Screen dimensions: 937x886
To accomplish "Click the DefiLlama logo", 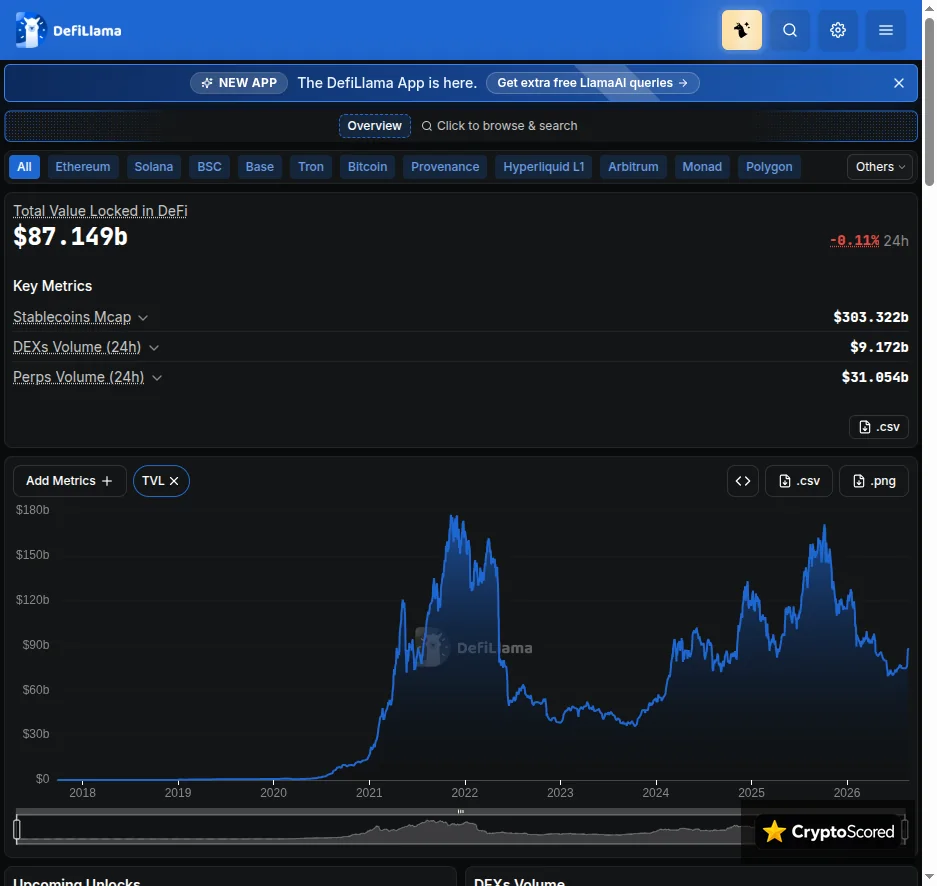I will tap(68, 30).
